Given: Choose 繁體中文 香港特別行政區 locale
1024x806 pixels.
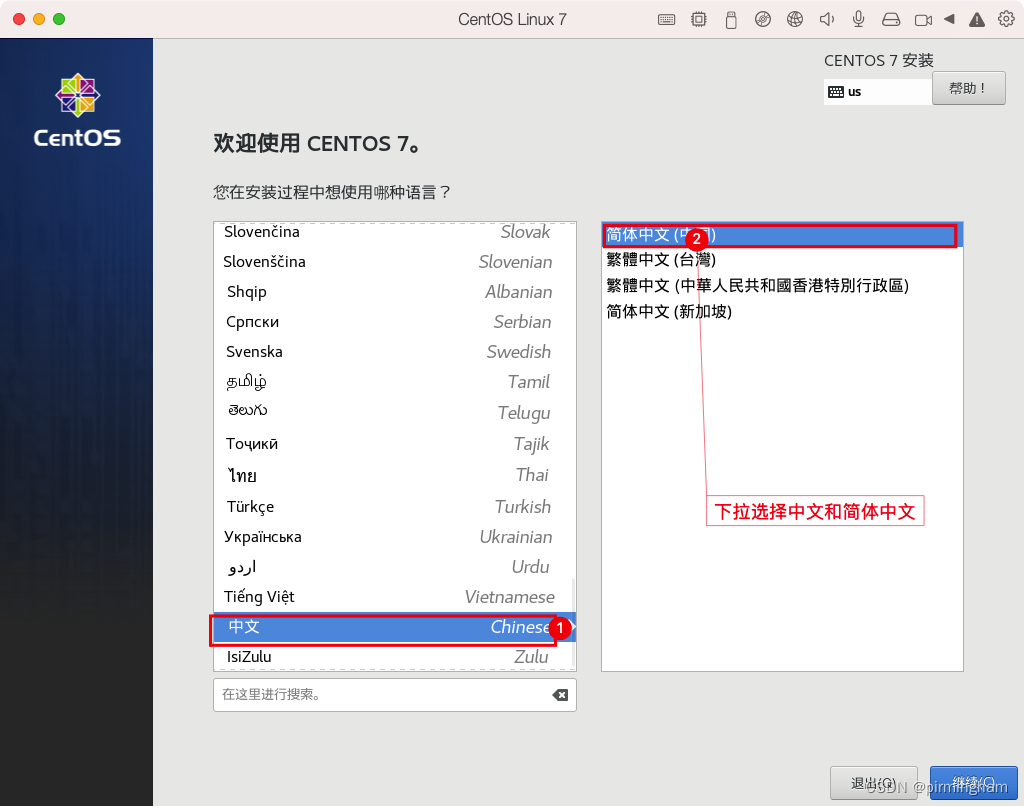Looking at the screenshot, I should (x=782, y=285).
